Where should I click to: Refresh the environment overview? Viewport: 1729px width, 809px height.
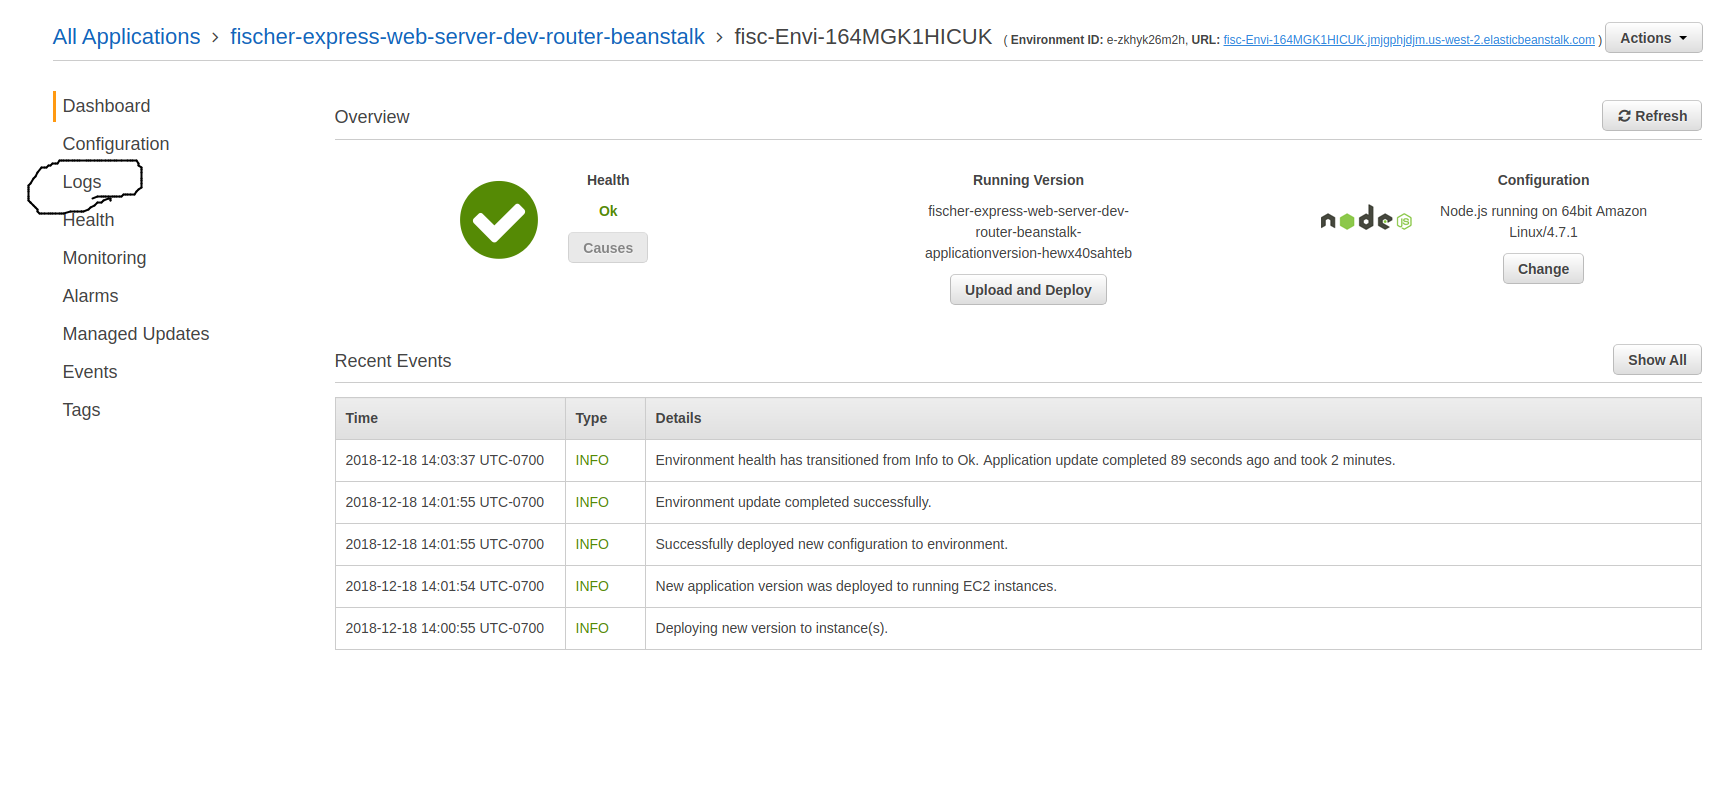pyautogui.click(x=1651, y=116)
